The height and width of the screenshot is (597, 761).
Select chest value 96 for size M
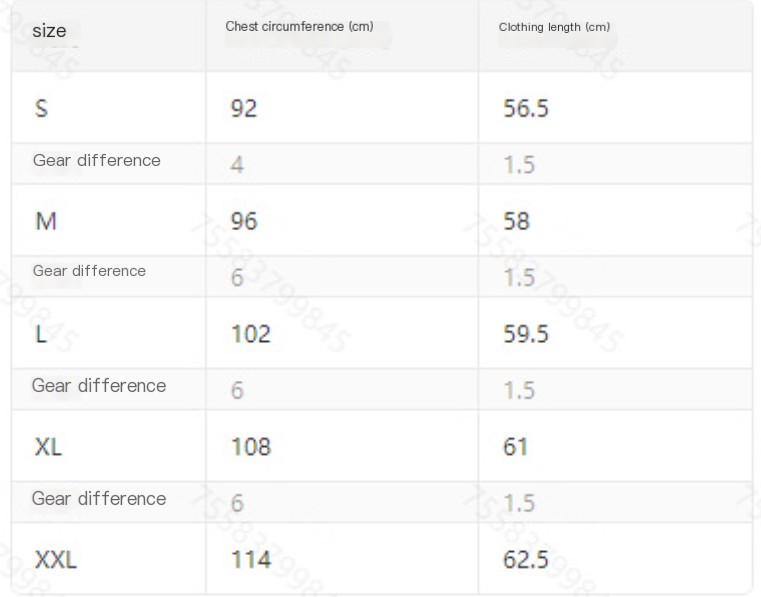tap(244, 221)
